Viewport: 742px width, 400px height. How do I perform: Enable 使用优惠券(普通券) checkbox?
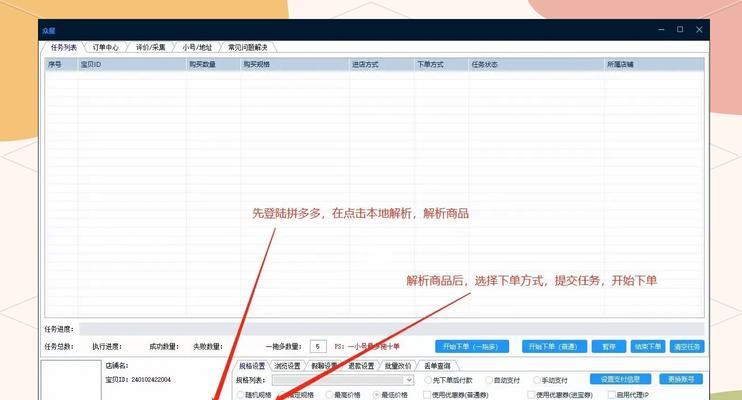click(x=456, y=395)
